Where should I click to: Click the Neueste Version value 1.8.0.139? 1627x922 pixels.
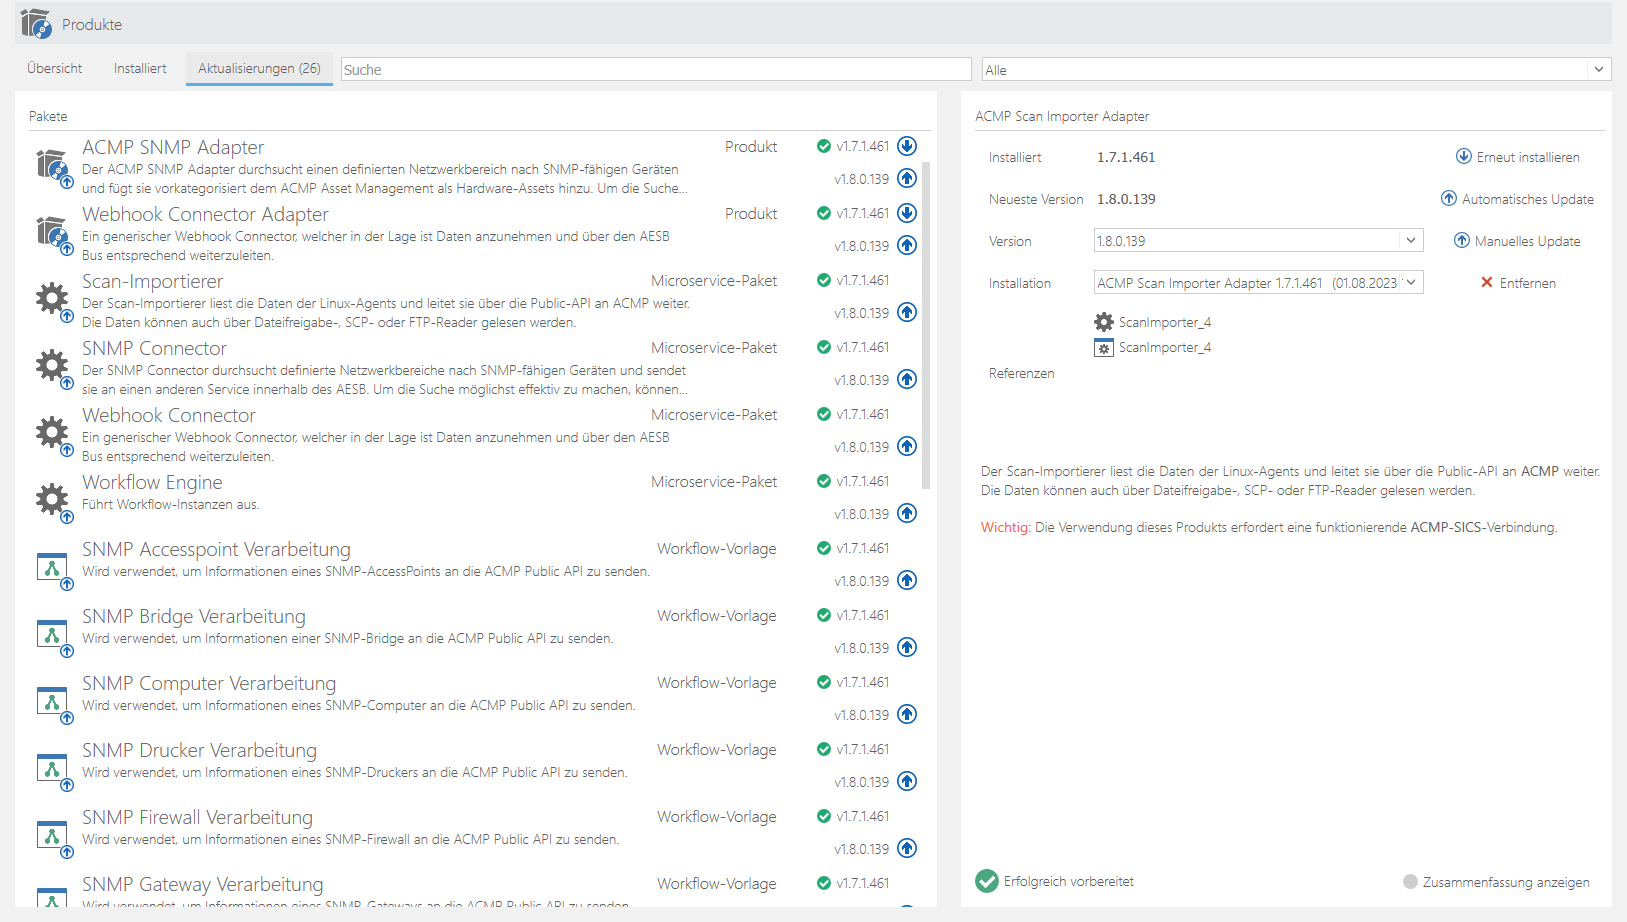click(1126, 199)
